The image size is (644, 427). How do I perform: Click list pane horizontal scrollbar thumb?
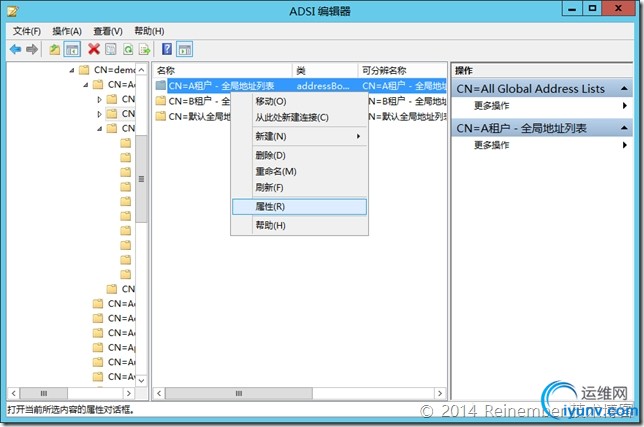239,393
